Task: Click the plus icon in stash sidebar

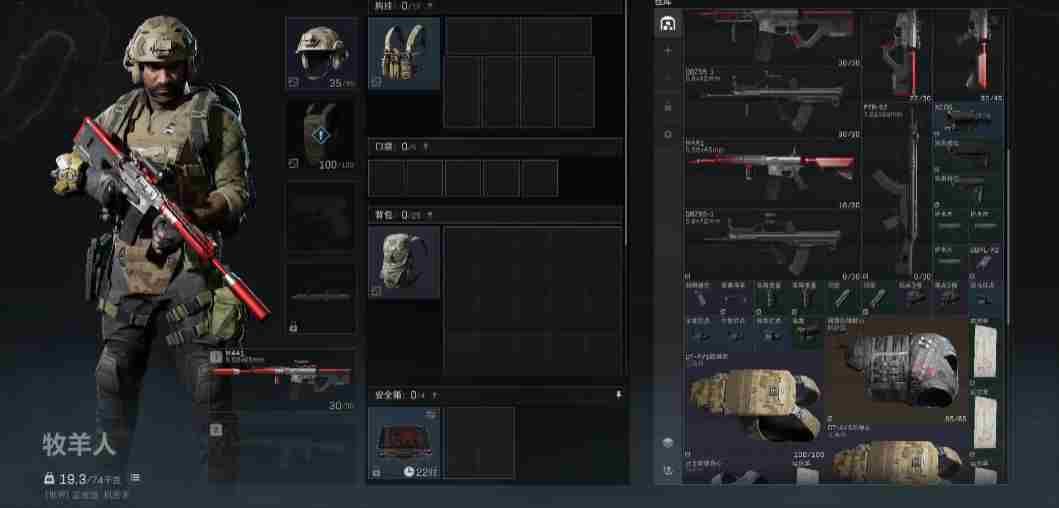Action: (668, 51)
